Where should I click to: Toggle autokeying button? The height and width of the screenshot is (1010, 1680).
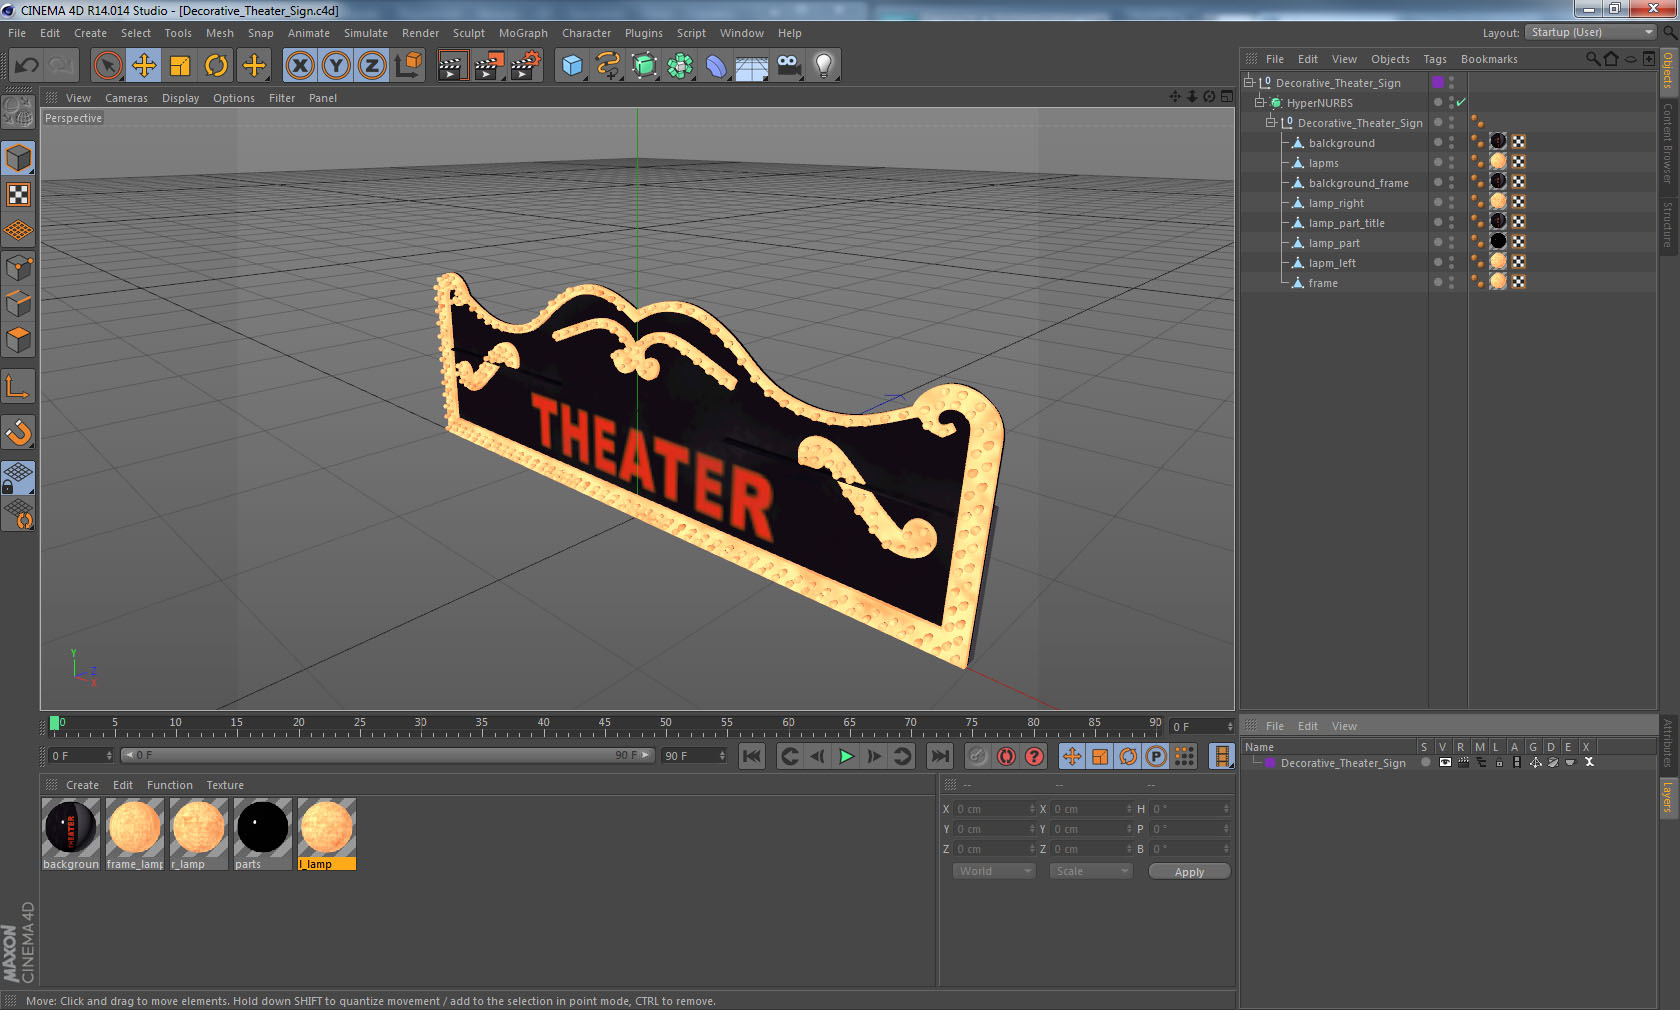pos(1006,756)
